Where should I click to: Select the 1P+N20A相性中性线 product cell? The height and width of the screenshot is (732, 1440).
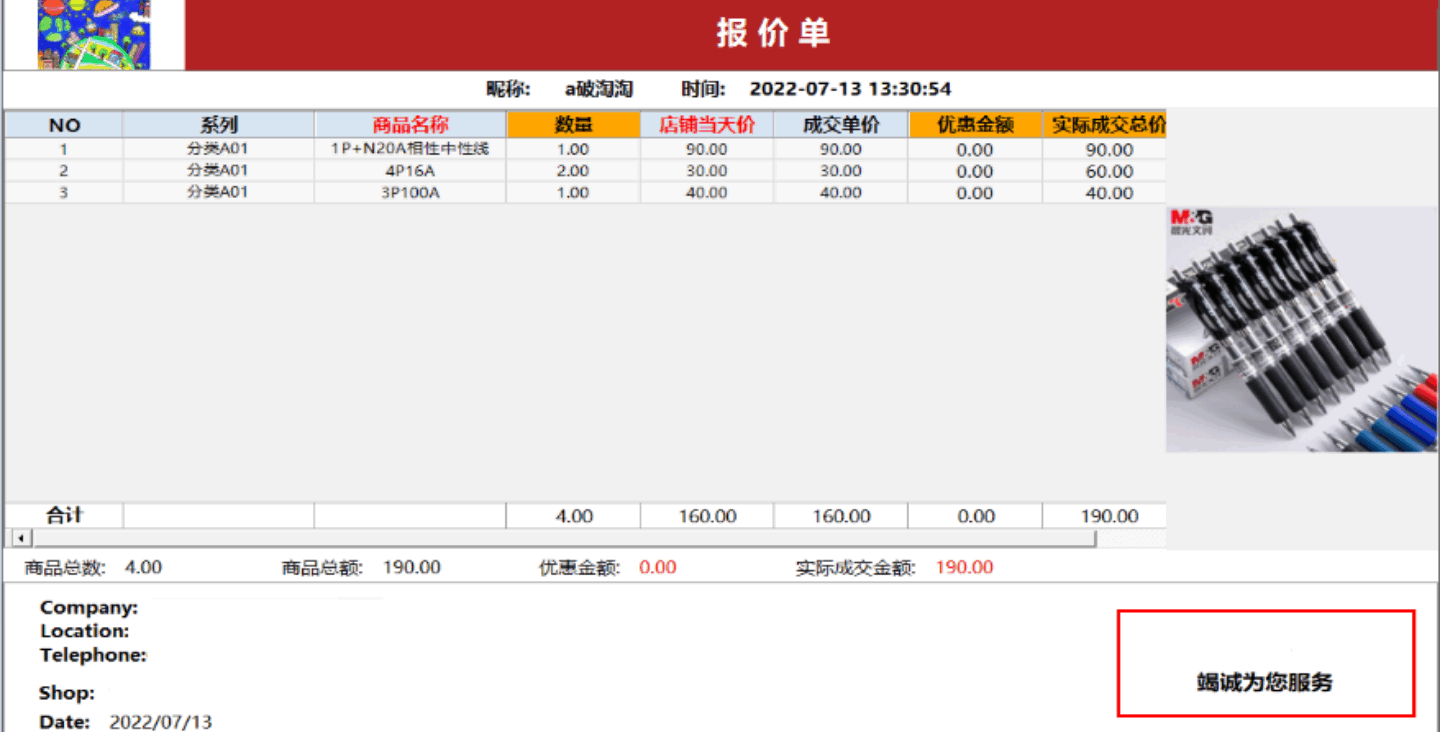(x=410, y=149)
